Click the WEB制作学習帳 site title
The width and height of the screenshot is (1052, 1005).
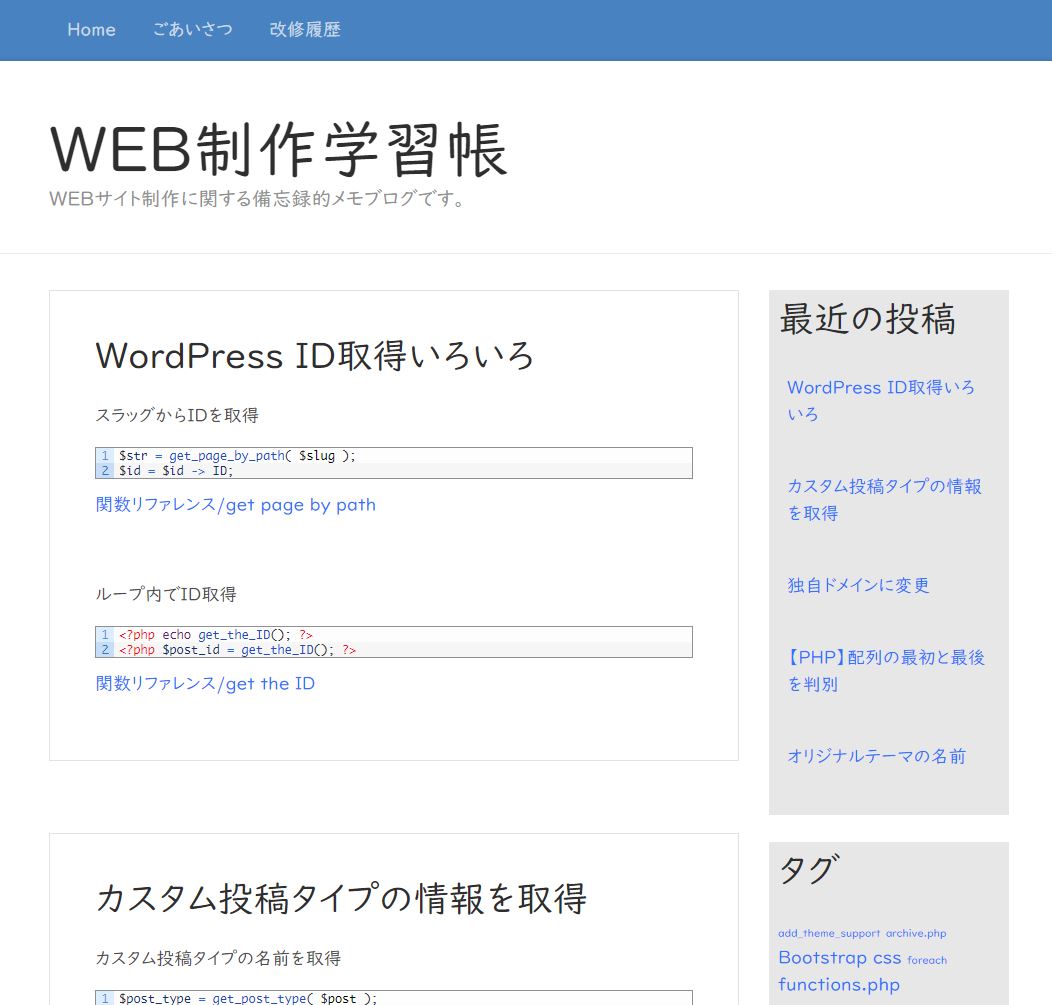point(279,150)
